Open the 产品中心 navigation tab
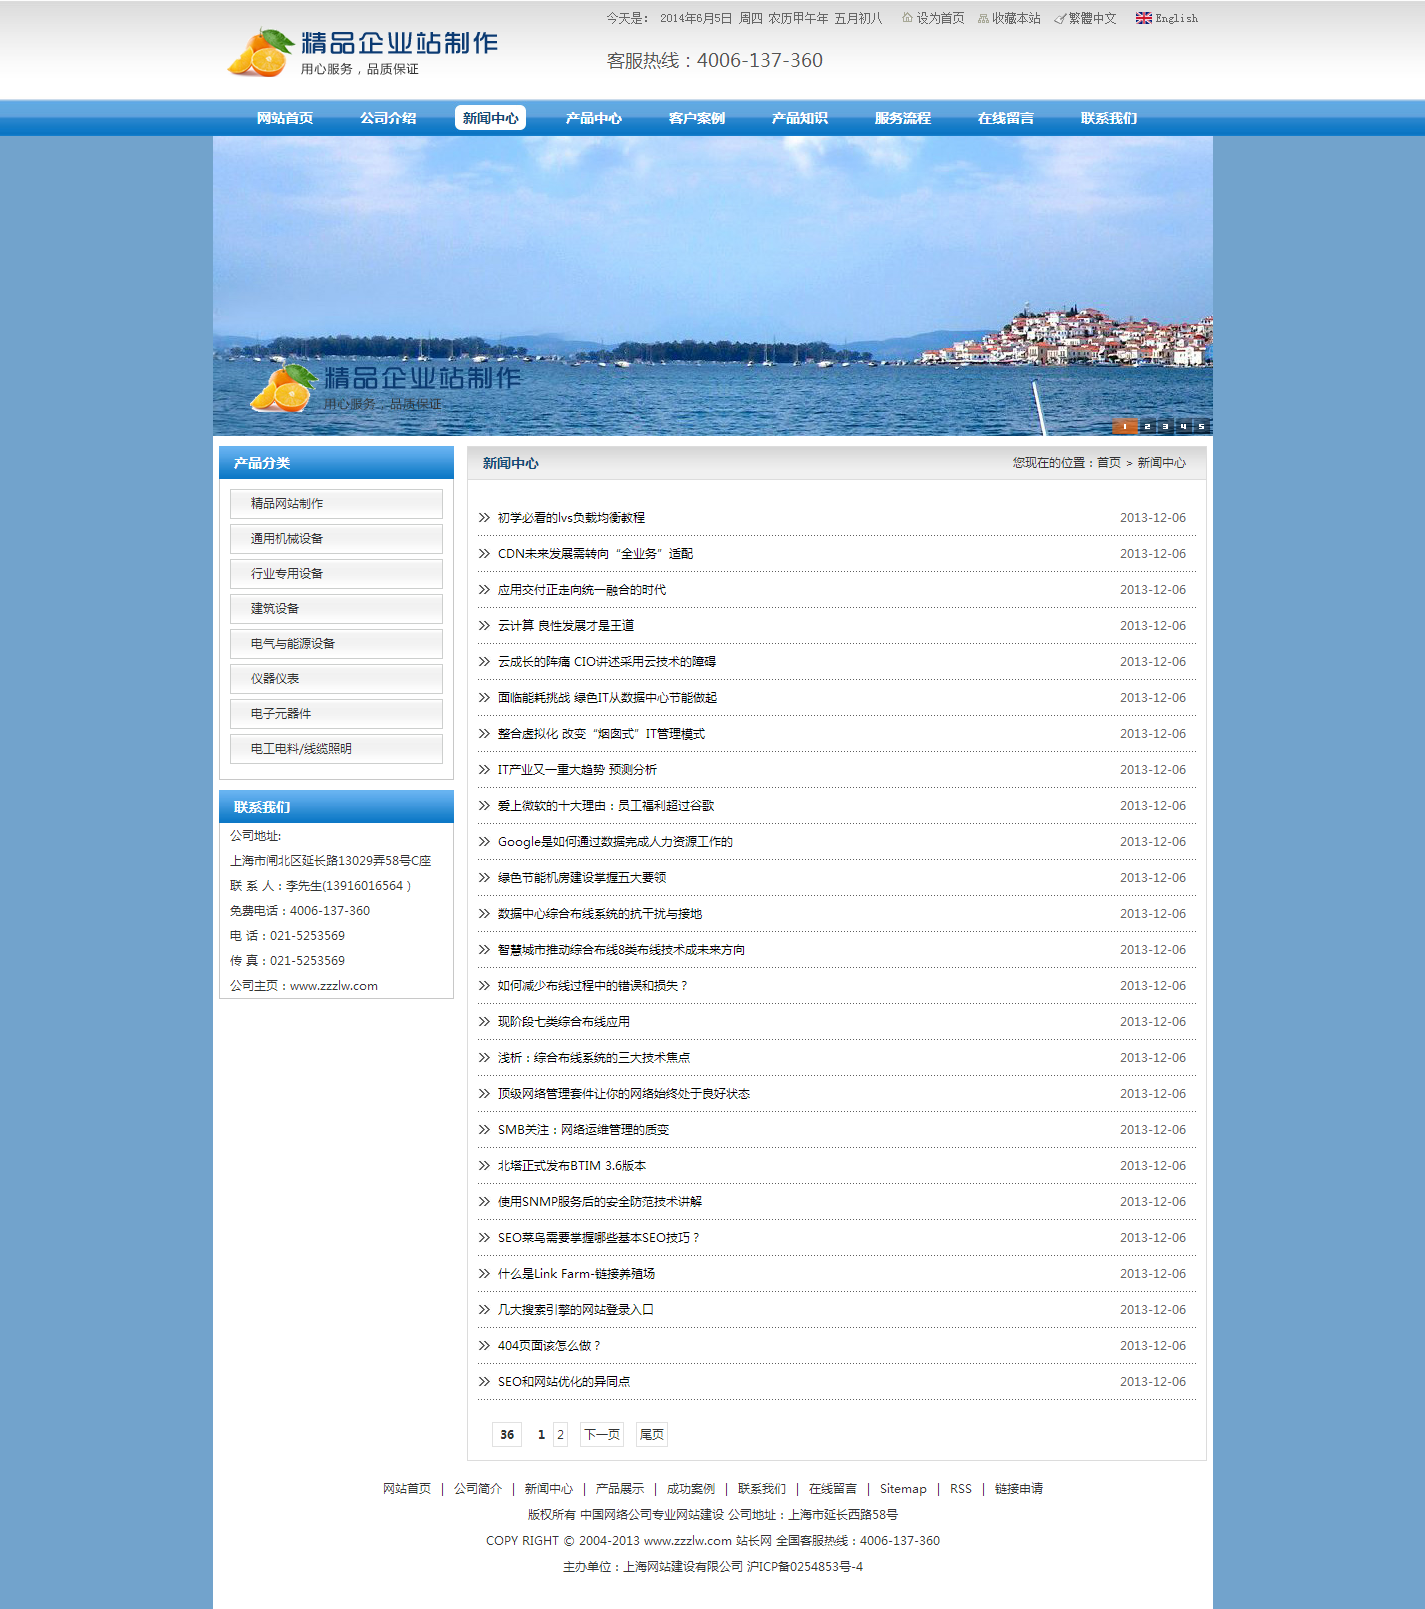 point(593,118)
